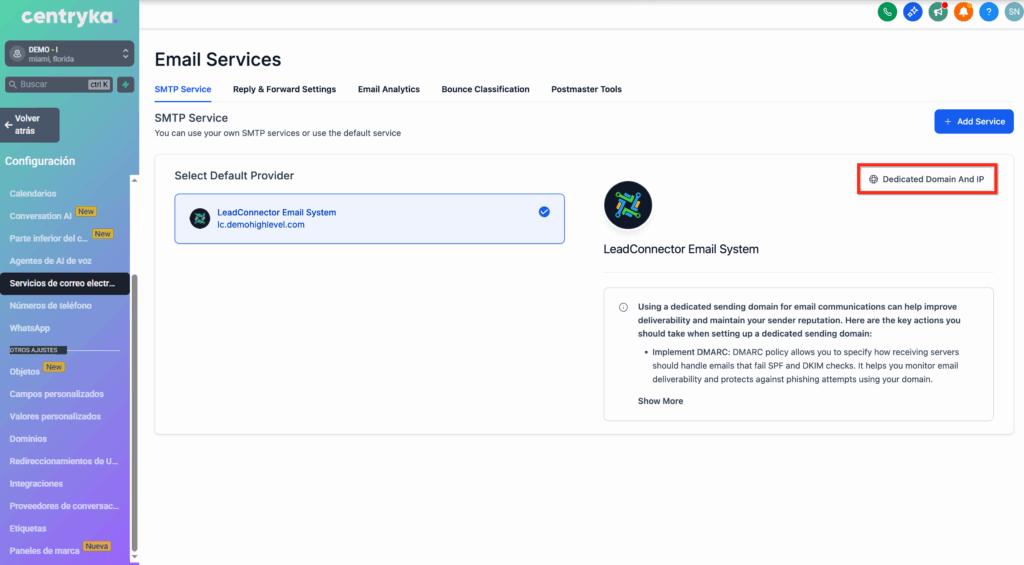Open Dedicated Domain And IP
This screenshot has height=565, width=1024.
(927, 179)
